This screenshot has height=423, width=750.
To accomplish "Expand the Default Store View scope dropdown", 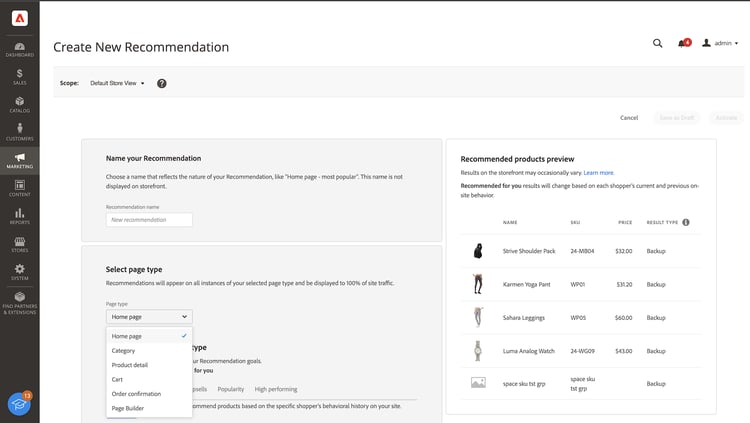I will tap(118, 83).
